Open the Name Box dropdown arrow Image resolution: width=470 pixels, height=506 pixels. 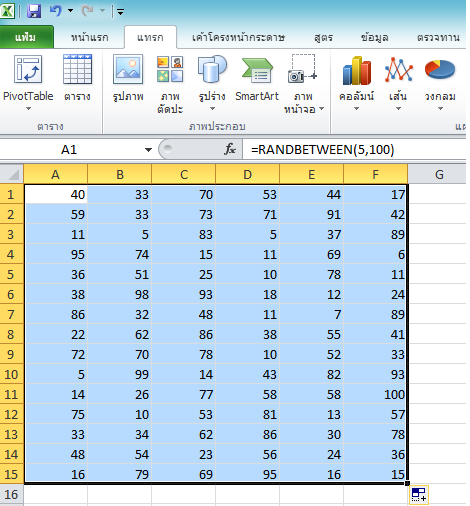pos(148,150)
